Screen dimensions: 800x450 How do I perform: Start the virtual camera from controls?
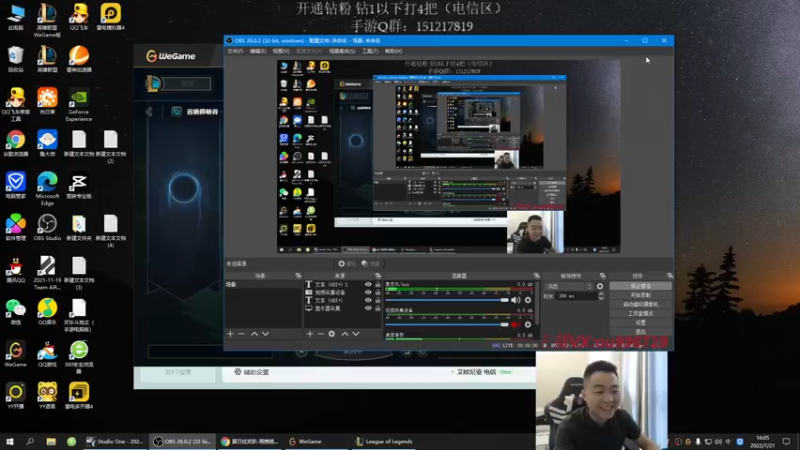(640, 305)
